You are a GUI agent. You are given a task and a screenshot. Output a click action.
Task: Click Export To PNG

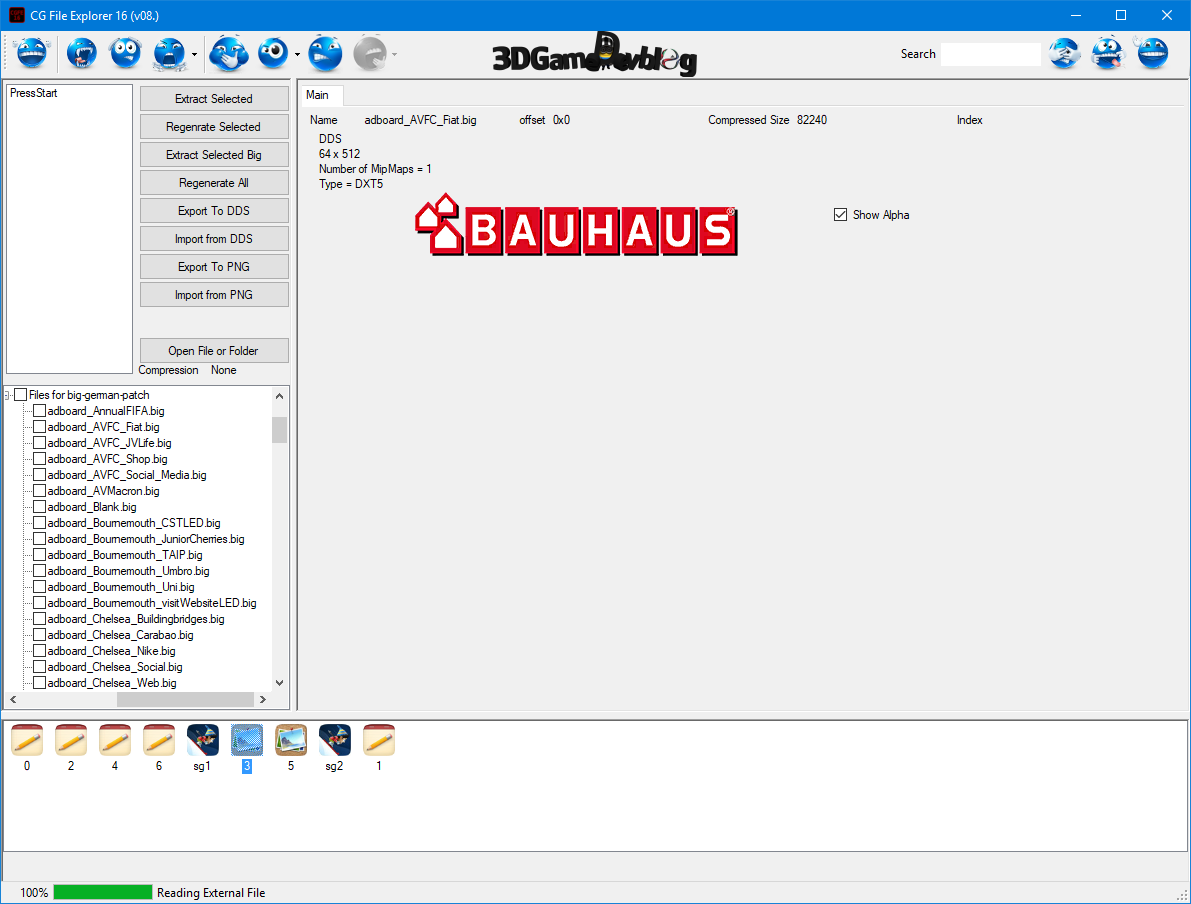[x=213, y=267]
